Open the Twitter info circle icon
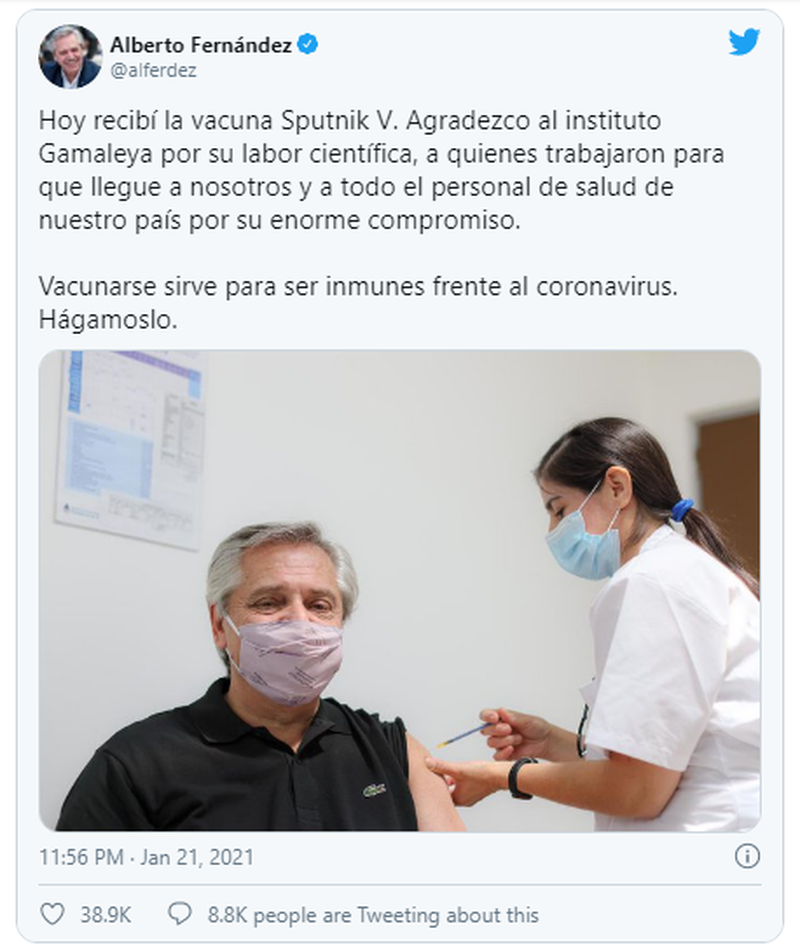800x952 pixels. (x=747, y=856)
